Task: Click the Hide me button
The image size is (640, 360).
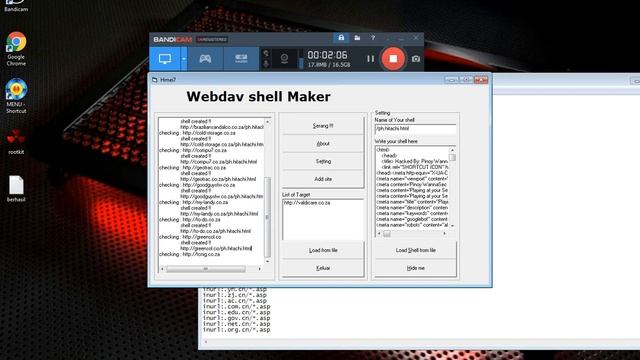Action: click(416, 268)
